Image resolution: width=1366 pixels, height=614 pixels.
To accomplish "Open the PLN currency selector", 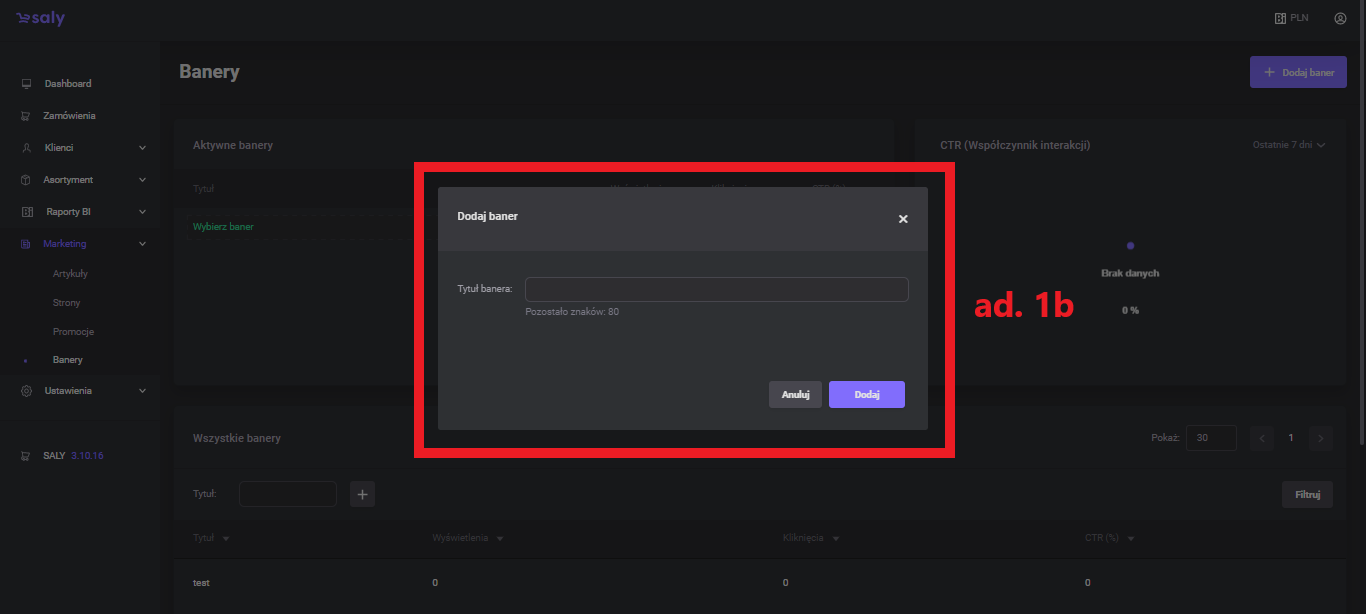I will [x=1291, y=18].
